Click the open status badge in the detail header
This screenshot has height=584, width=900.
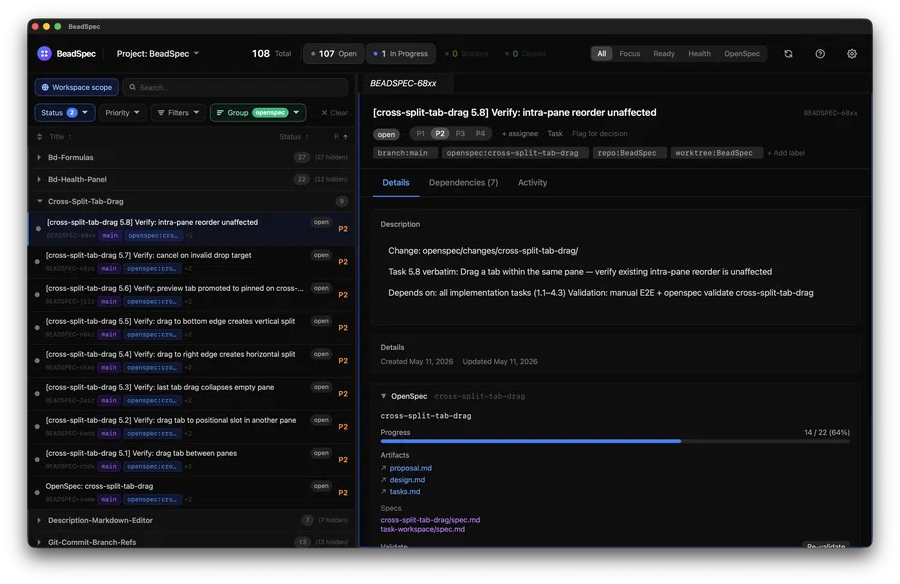pos(386,134)
